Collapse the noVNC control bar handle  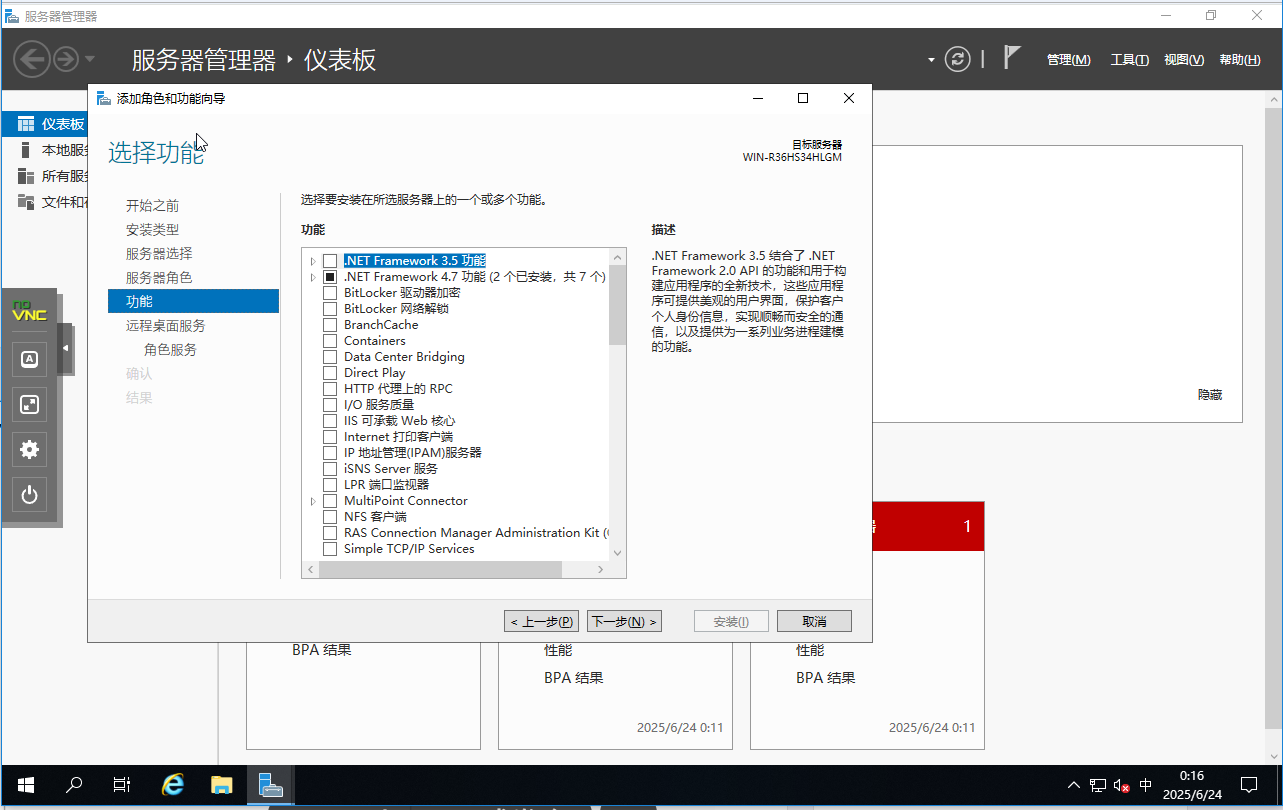[65, 348]
